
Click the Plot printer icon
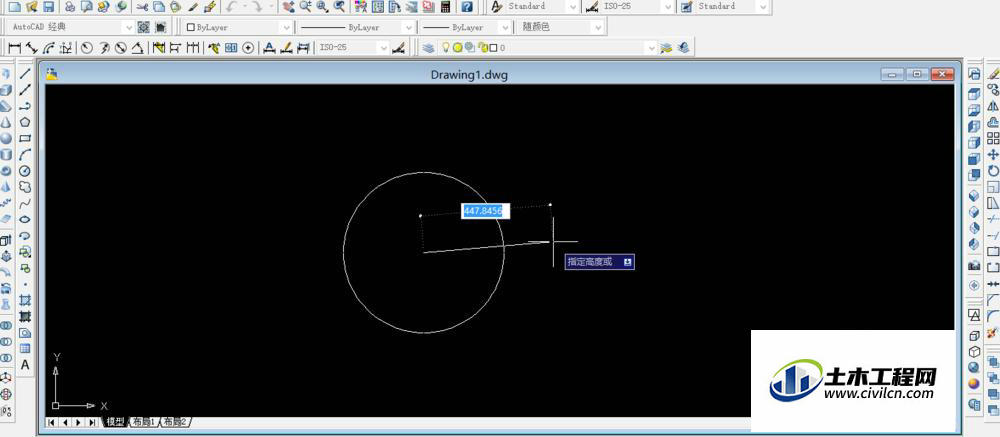tap(70, 7)
